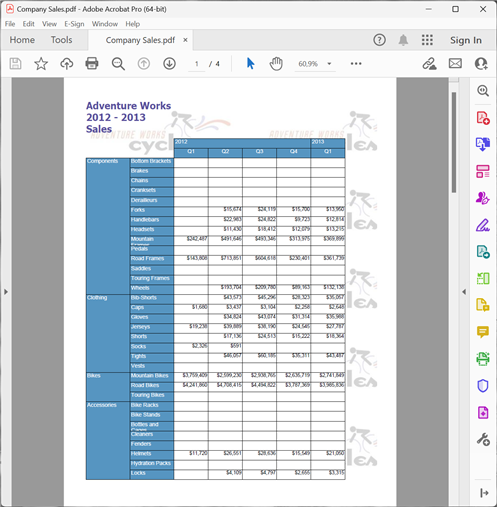The image size is (497, 507).
Task: Print the document
Action: tap(92, 64)
